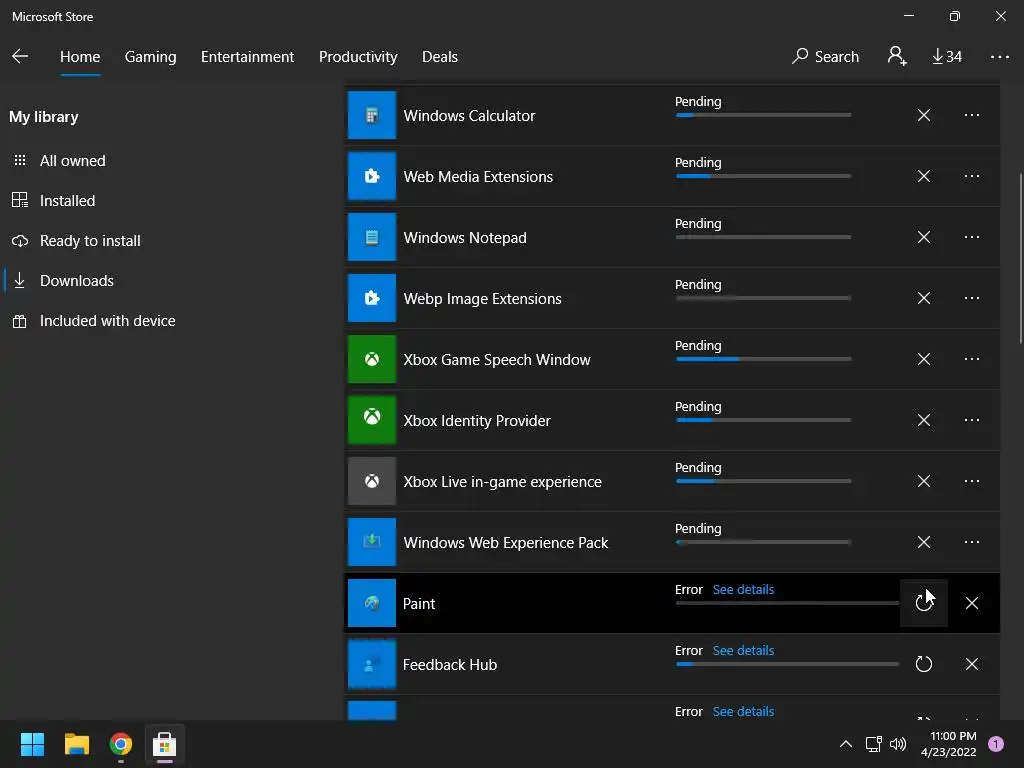Switch to the Productivity tab
The image size is (1024, 768).
(358, 57)
